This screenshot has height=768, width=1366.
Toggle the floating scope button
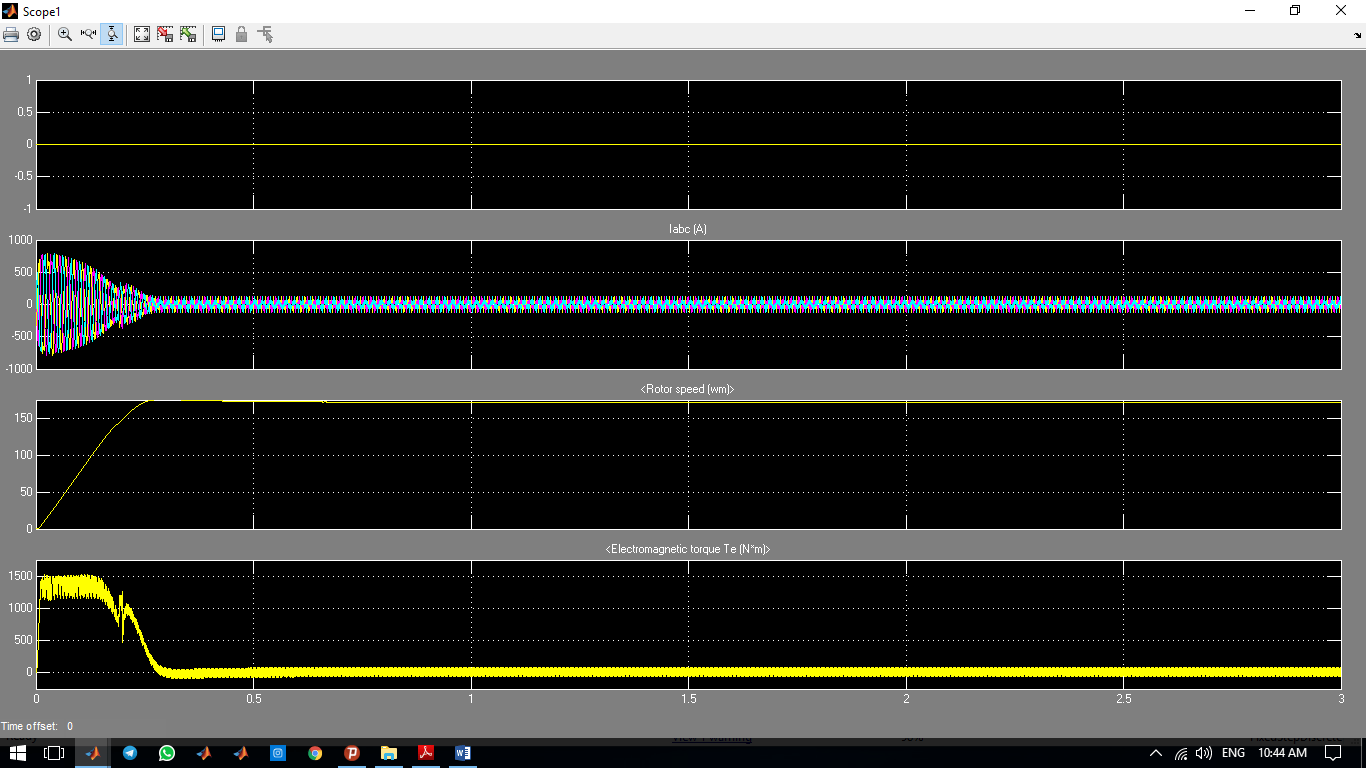click(x=218, y=34)
